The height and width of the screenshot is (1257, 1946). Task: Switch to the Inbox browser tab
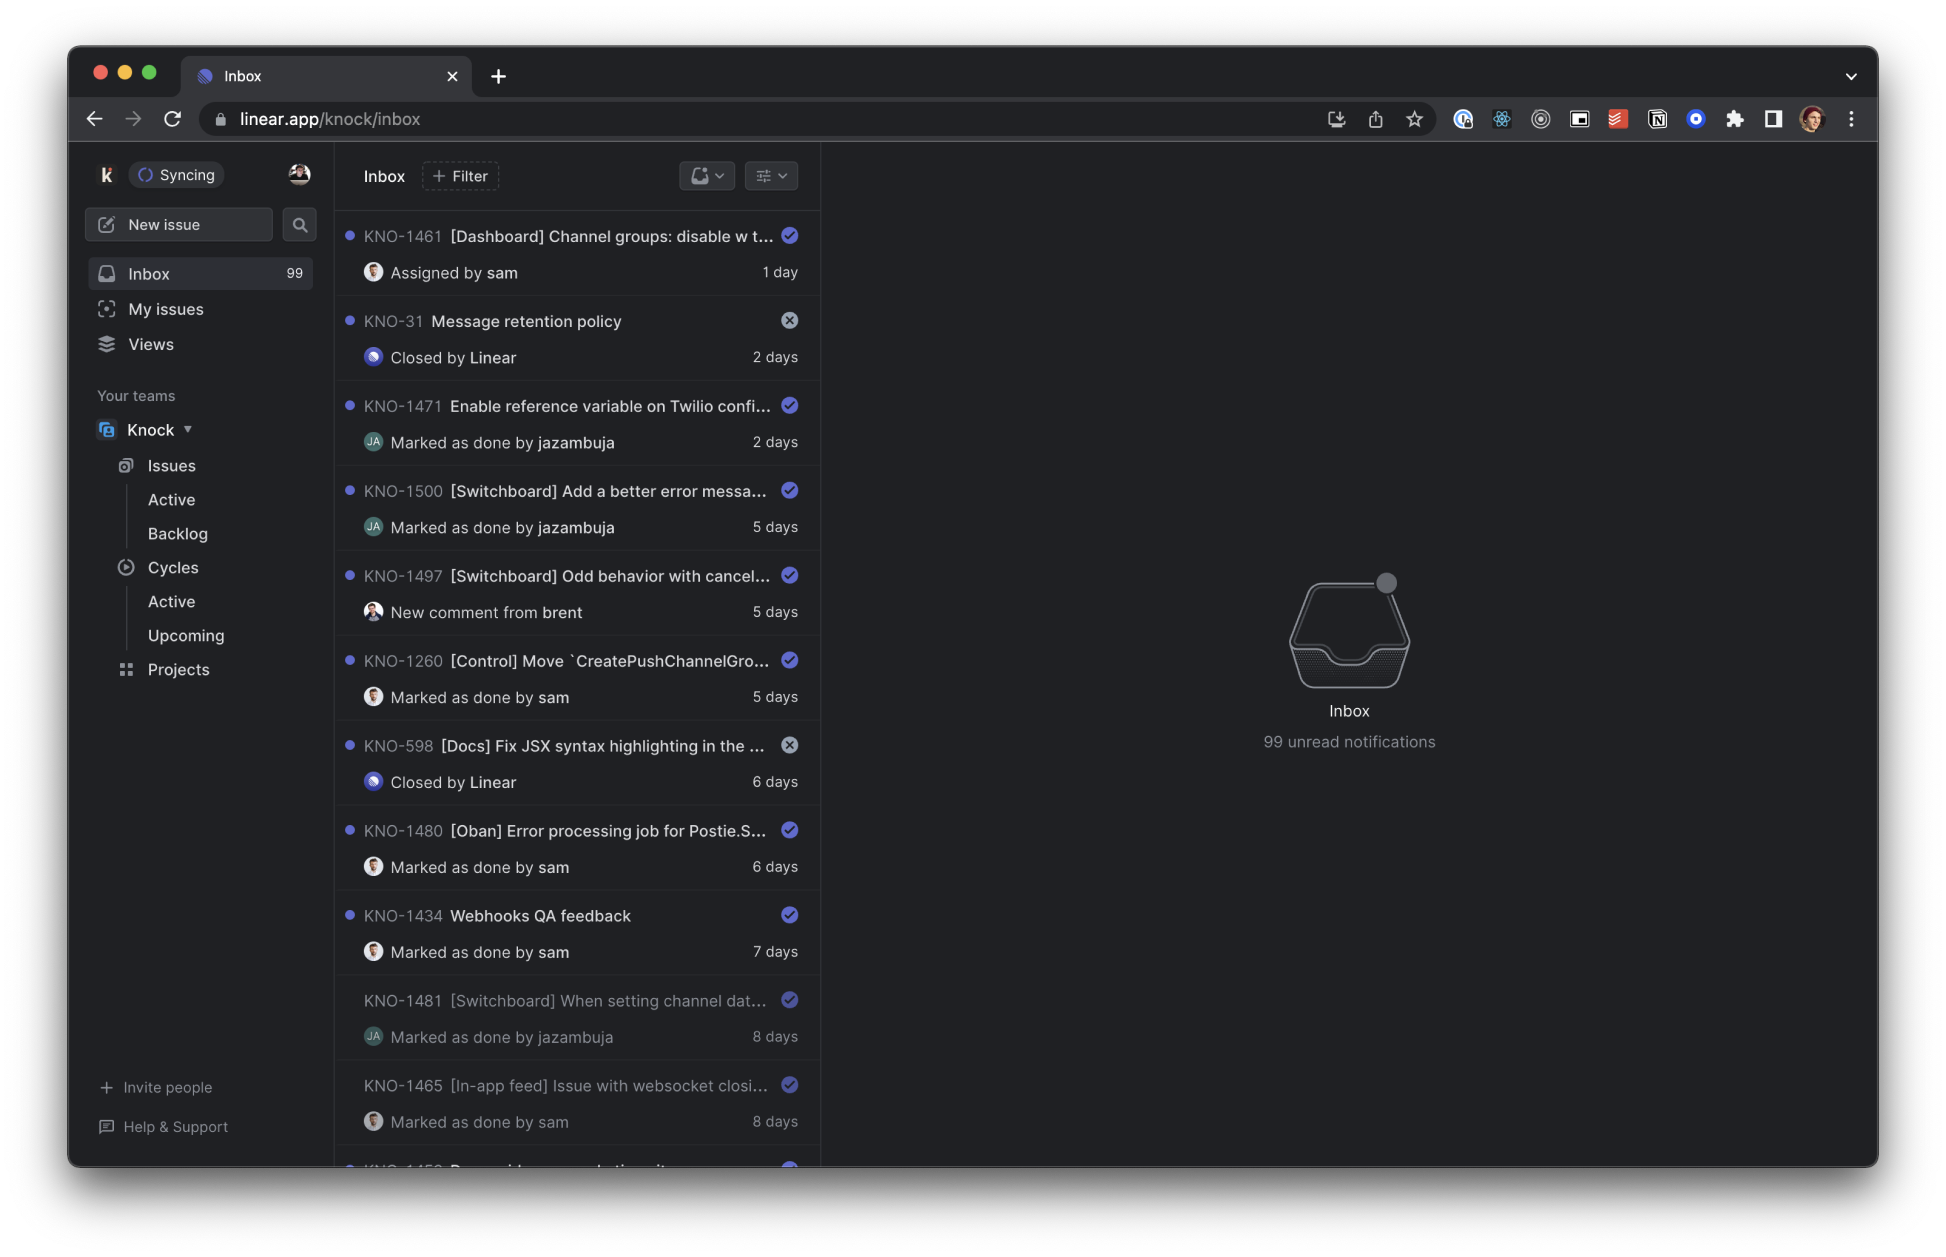[300, 75]
